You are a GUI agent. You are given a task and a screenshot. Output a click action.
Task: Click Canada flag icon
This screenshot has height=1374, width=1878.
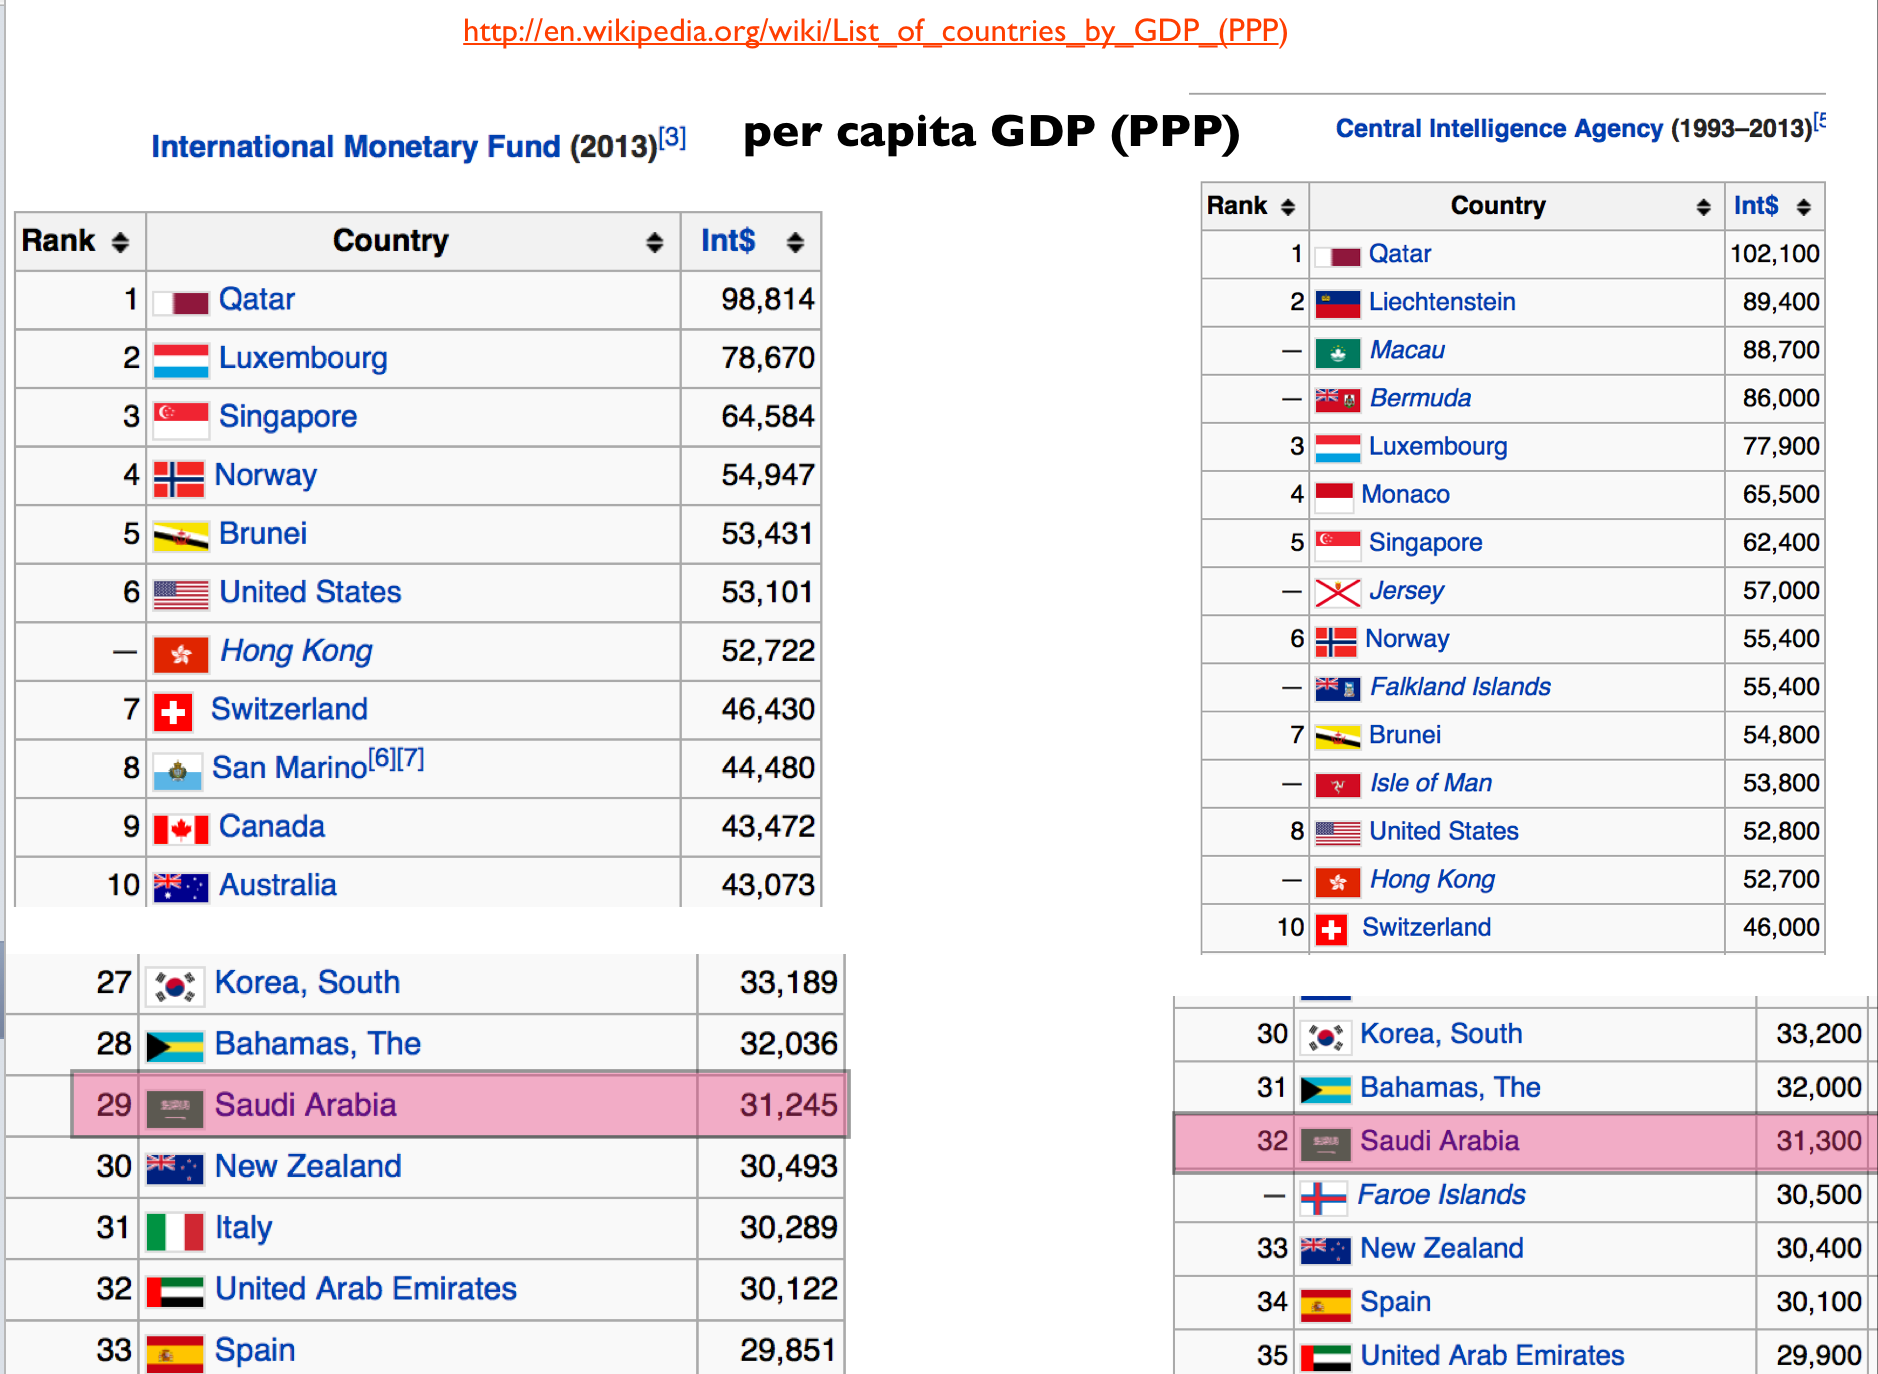click(x=181, y=830)
